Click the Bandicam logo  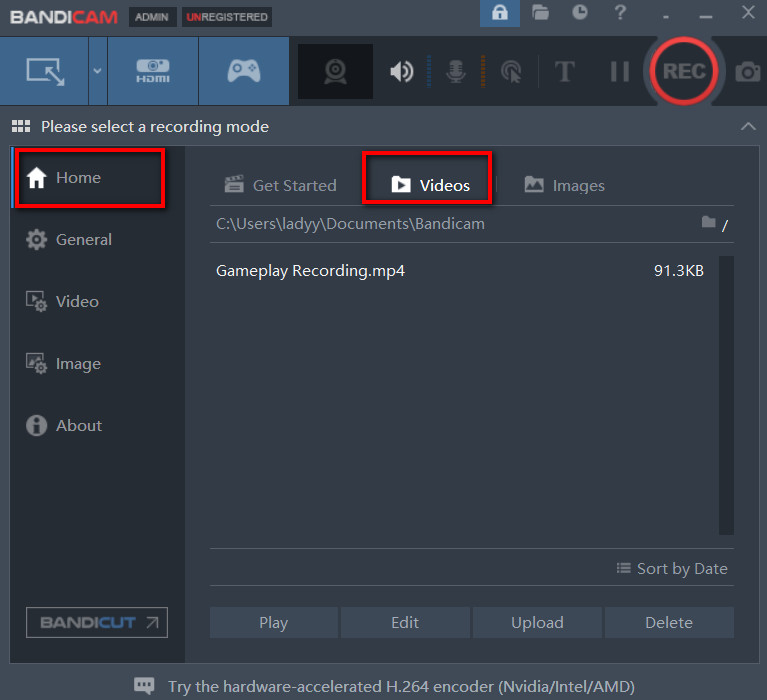[x=64, y=17]
